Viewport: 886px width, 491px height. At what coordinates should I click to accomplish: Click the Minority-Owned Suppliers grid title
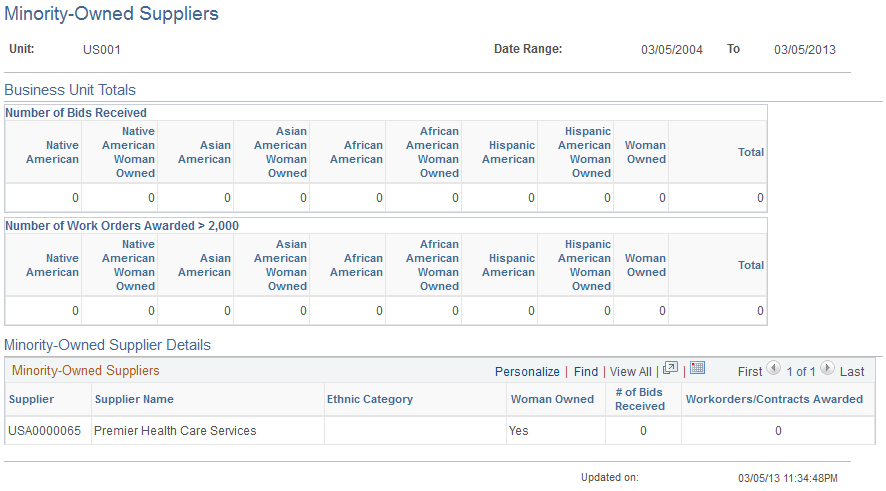pos(86,371)
